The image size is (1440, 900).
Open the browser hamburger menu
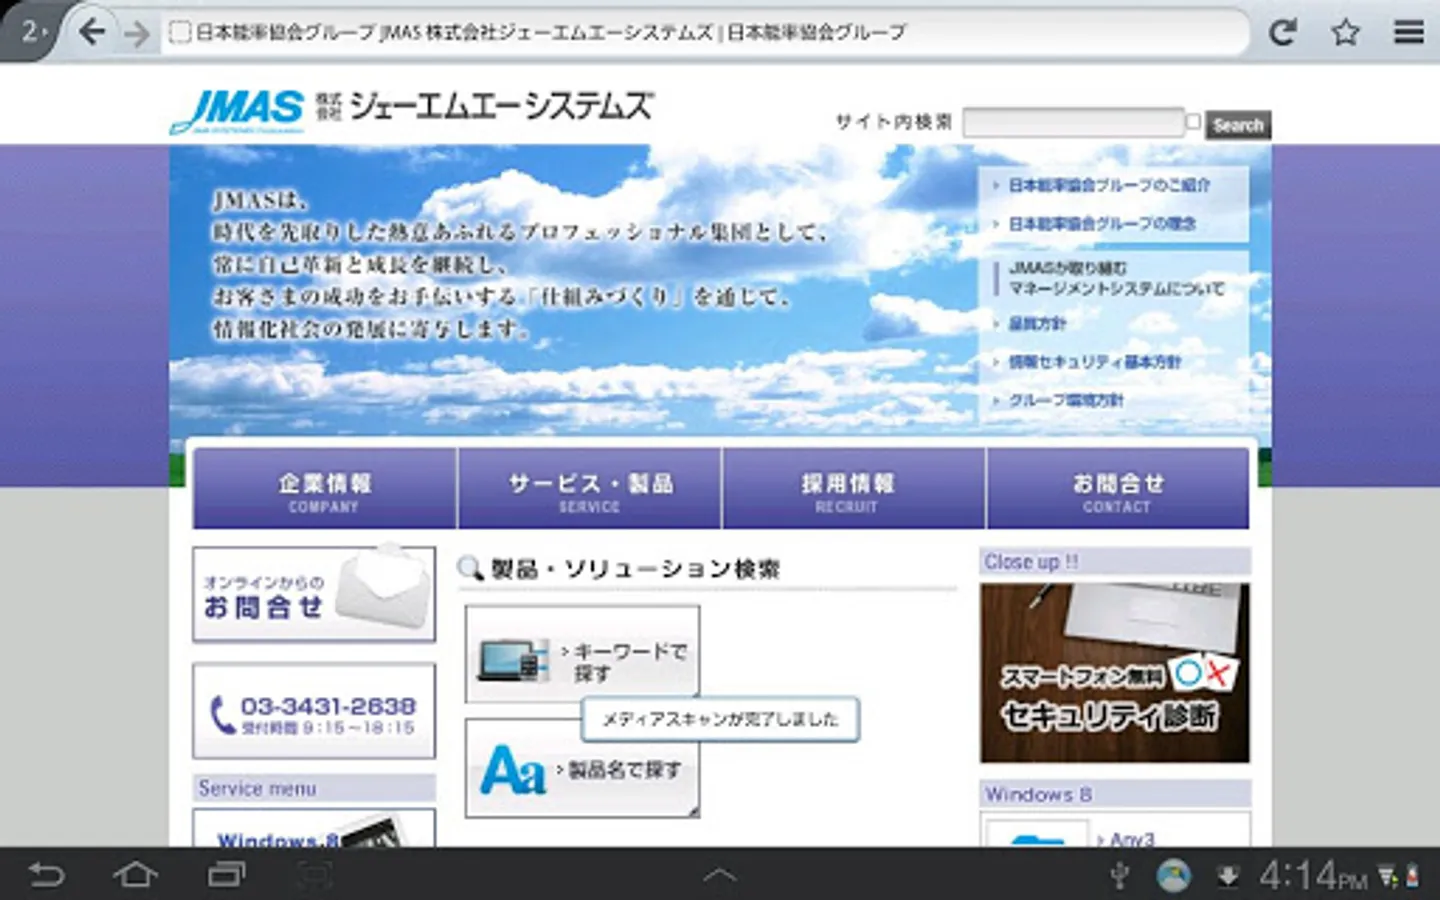click(1409, 33)
